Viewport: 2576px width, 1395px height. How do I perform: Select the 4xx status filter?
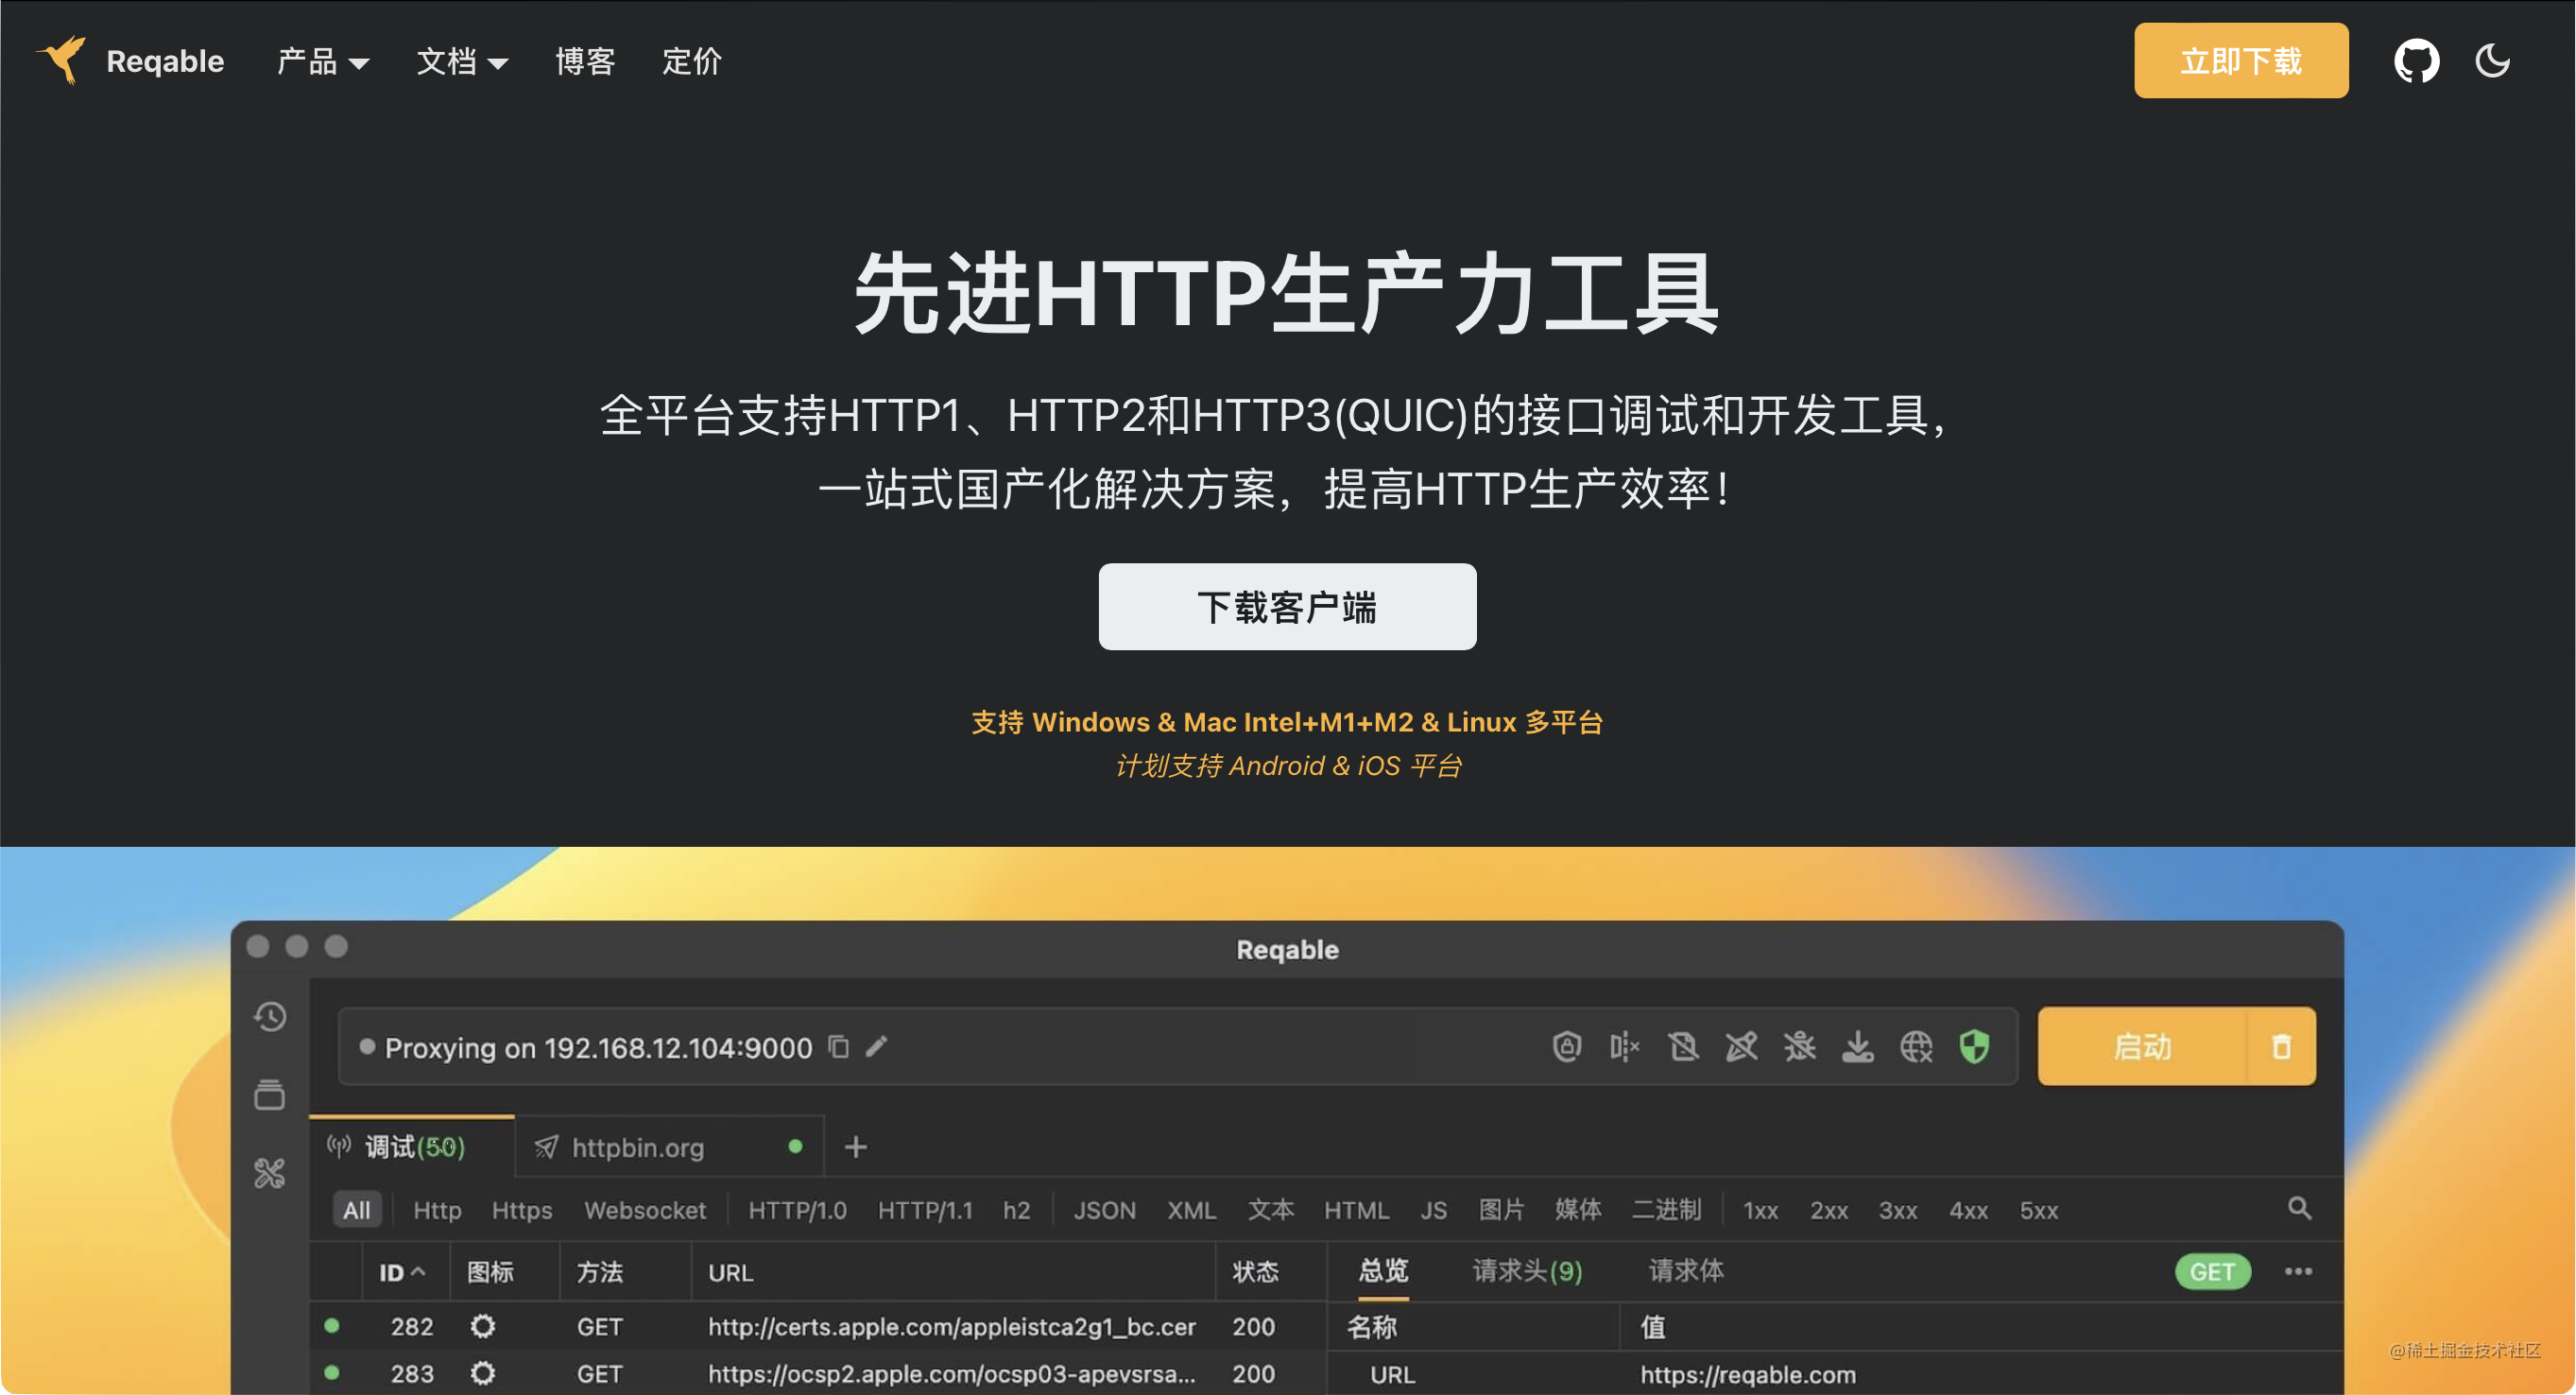tap(1968, 1210)
